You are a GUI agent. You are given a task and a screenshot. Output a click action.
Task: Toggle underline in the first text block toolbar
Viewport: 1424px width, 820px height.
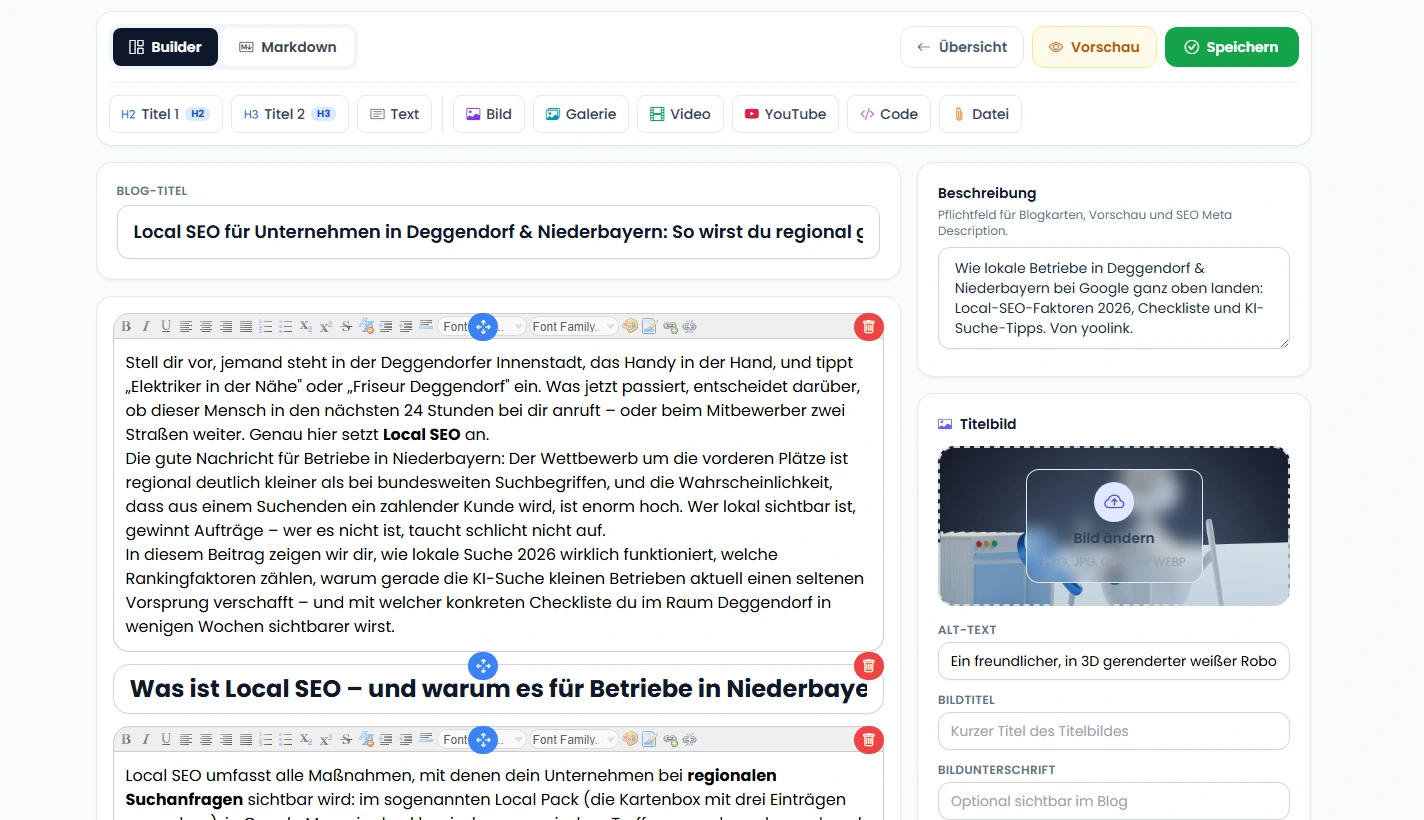coord(166,326)
